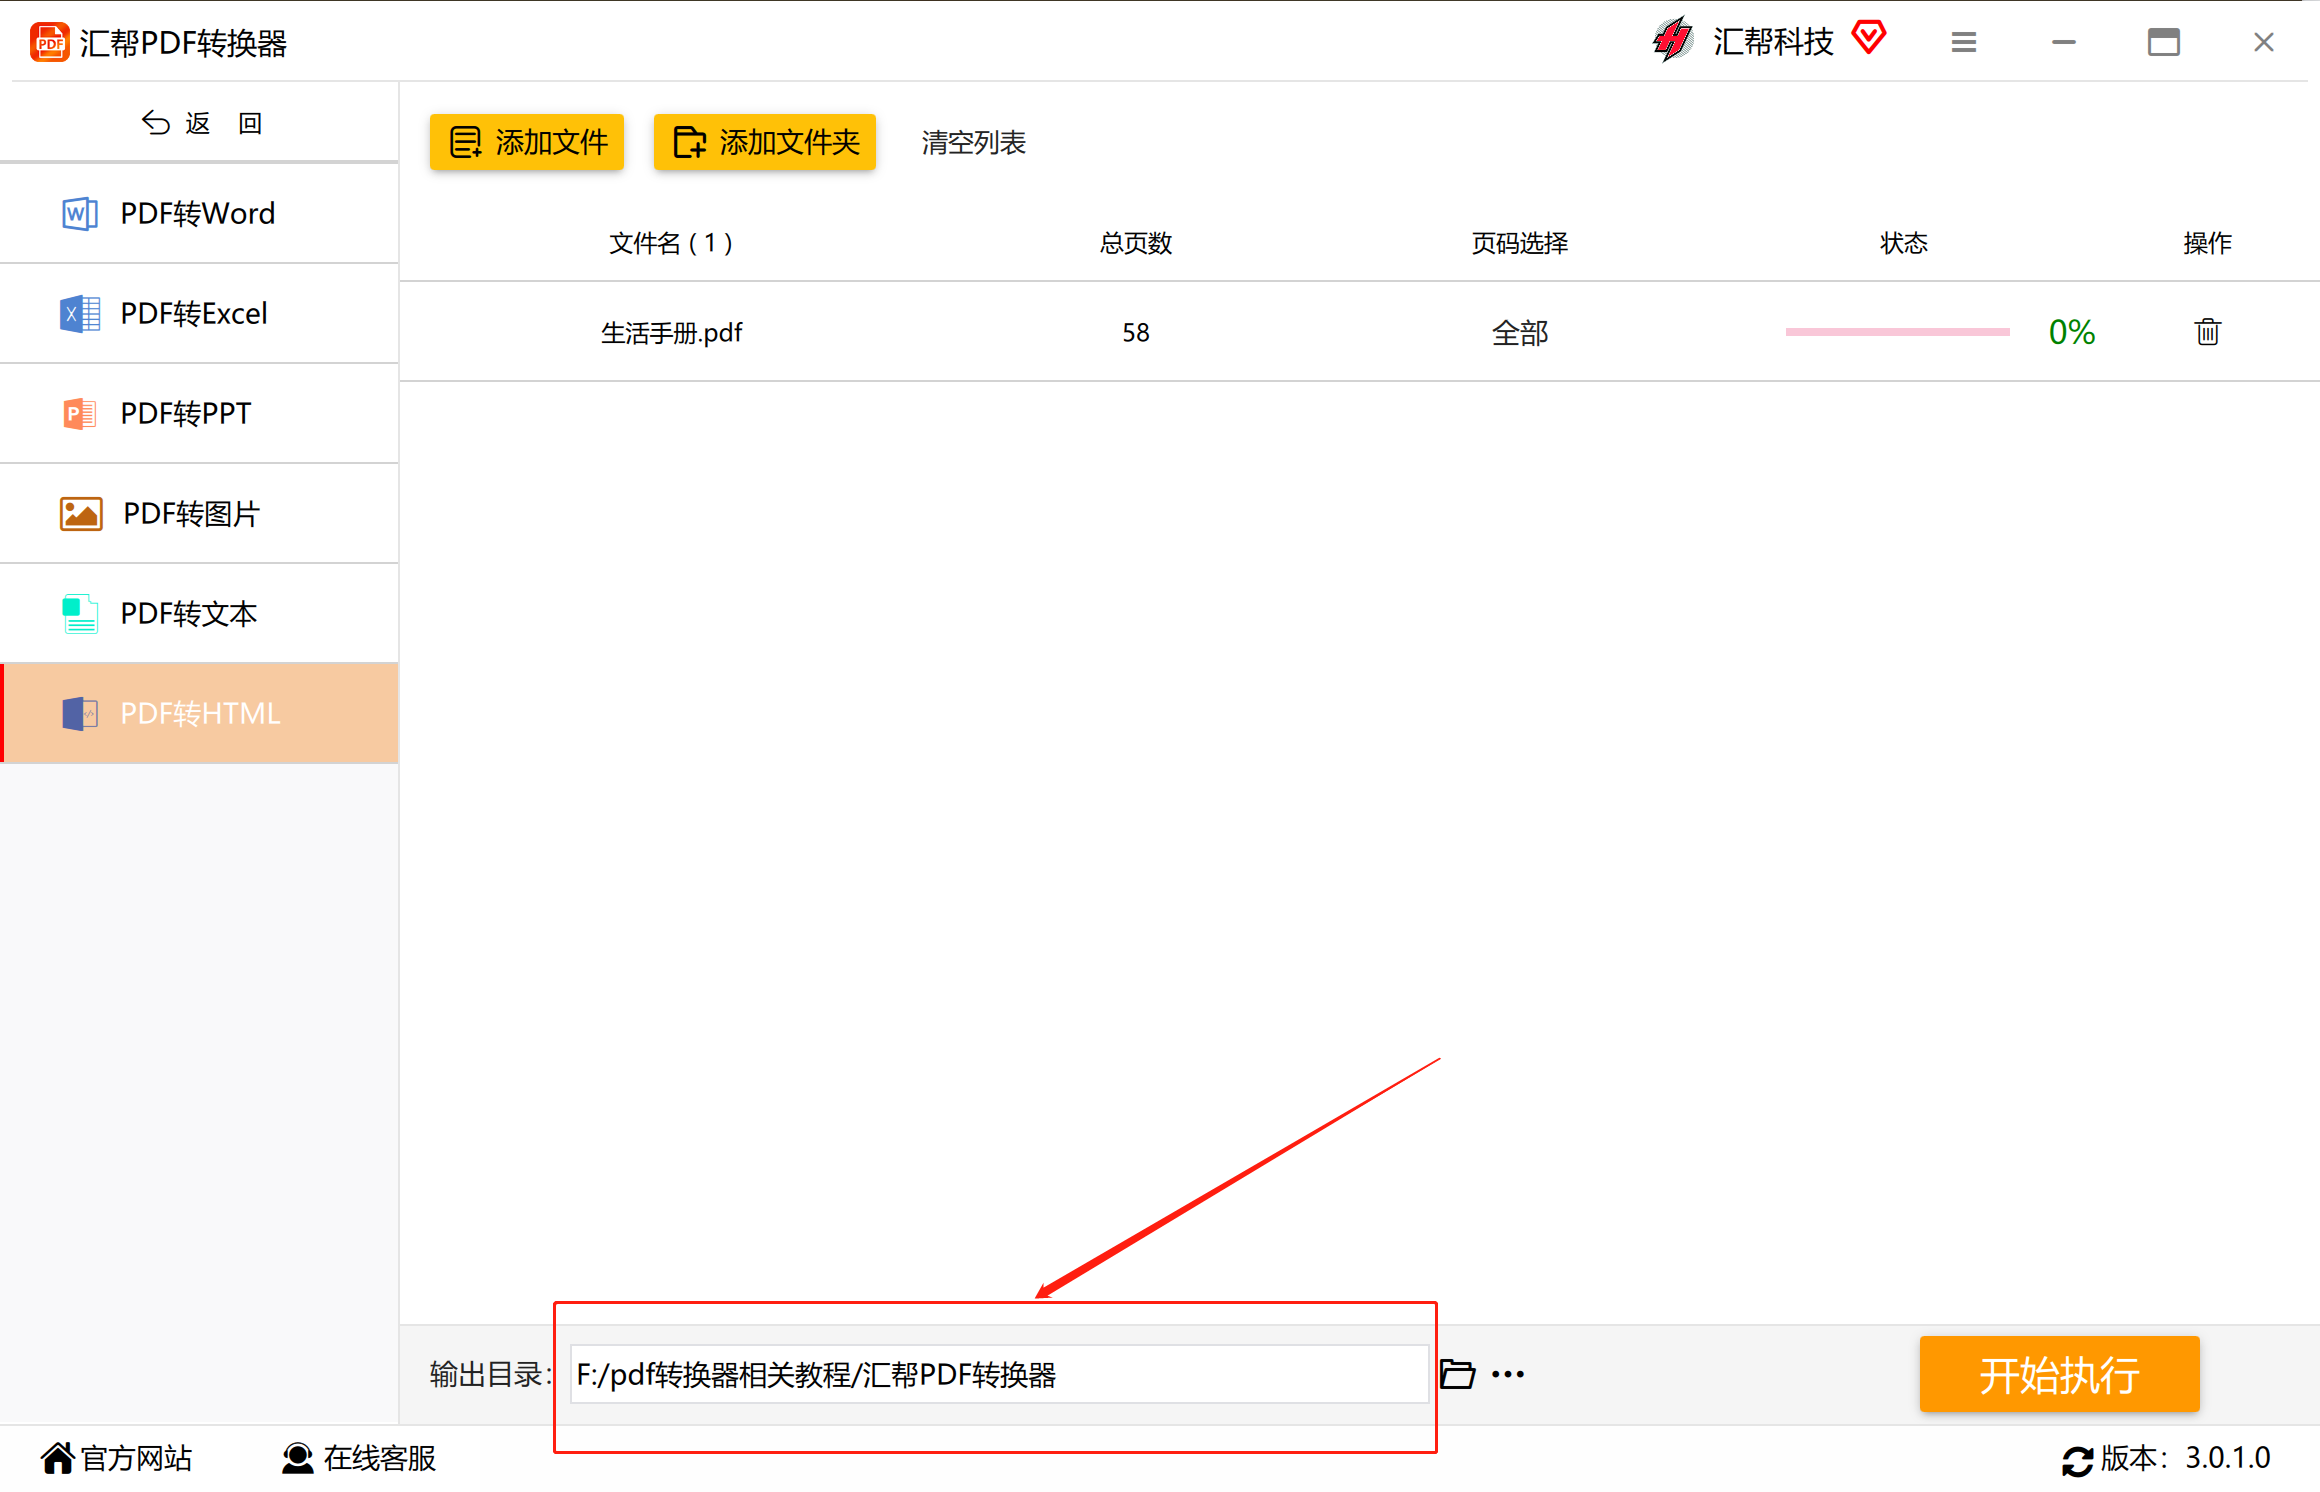The width and height of the screenshot is (2320, 1492).
Task: Click the 文件名 (1) column header
Action: [x=671, y=243]
